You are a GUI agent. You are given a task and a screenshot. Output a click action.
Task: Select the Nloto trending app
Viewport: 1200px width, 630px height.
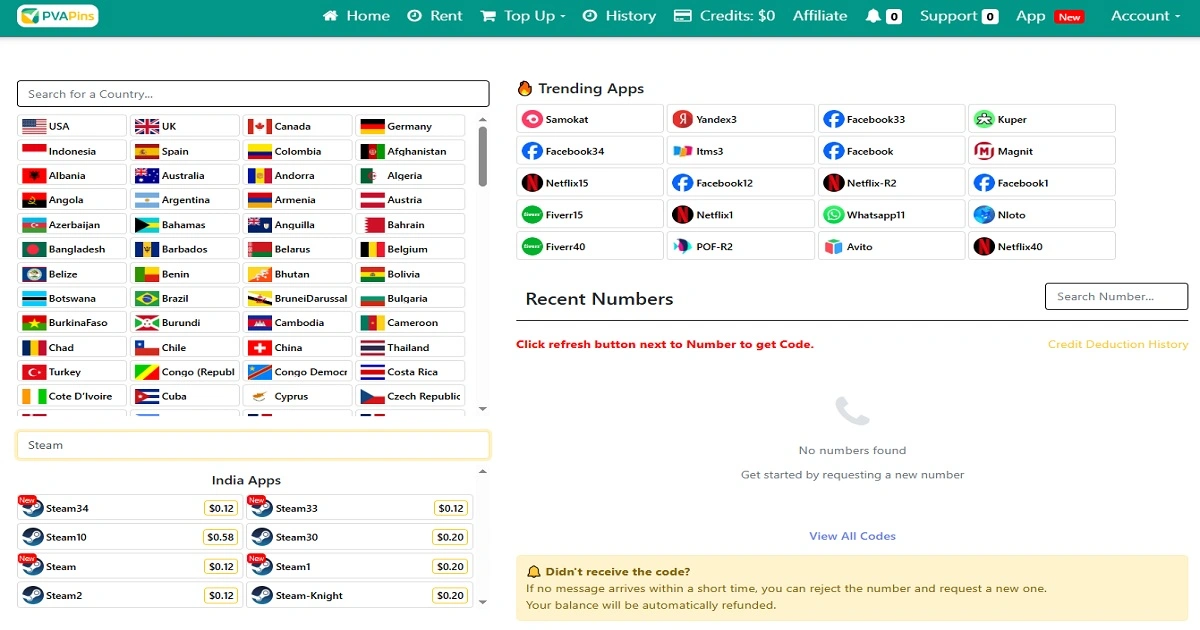coord(1042,215)
